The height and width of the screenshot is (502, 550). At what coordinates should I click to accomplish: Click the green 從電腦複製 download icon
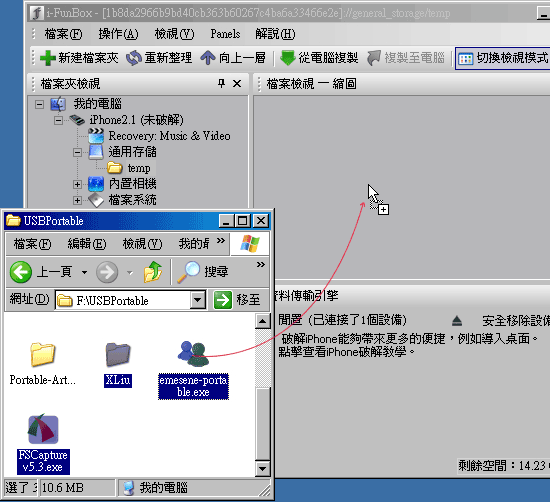pos(288,58)
